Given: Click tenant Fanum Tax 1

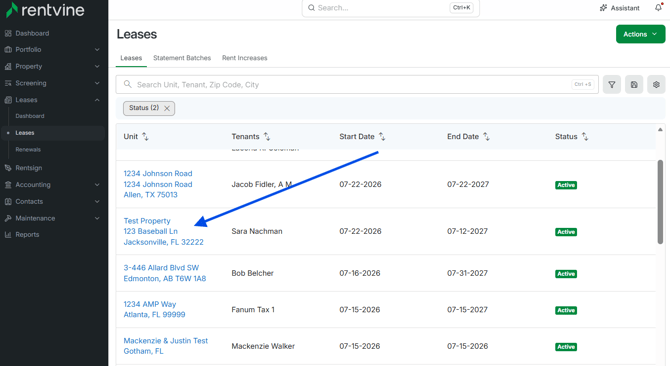Looking at the screenshot, I should (x=253, y=310).
